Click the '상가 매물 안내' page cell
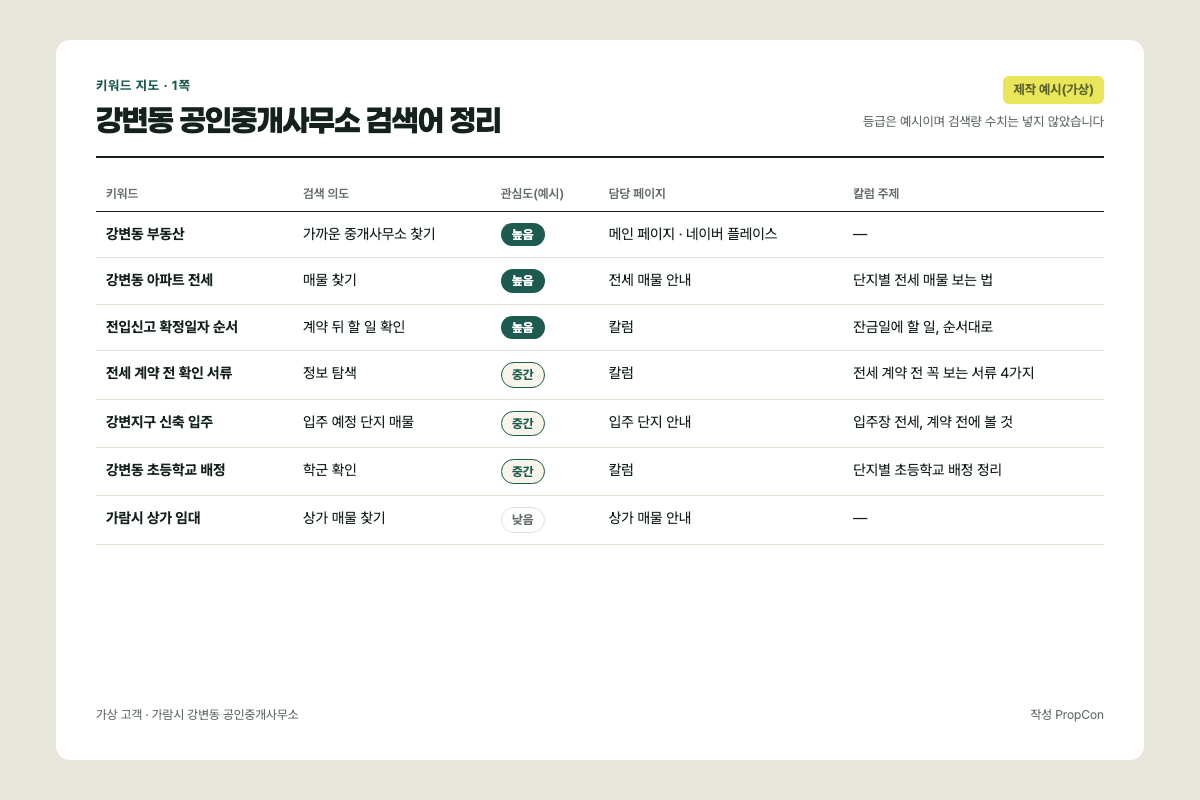The image size is (1200, 800). [650, 518]
